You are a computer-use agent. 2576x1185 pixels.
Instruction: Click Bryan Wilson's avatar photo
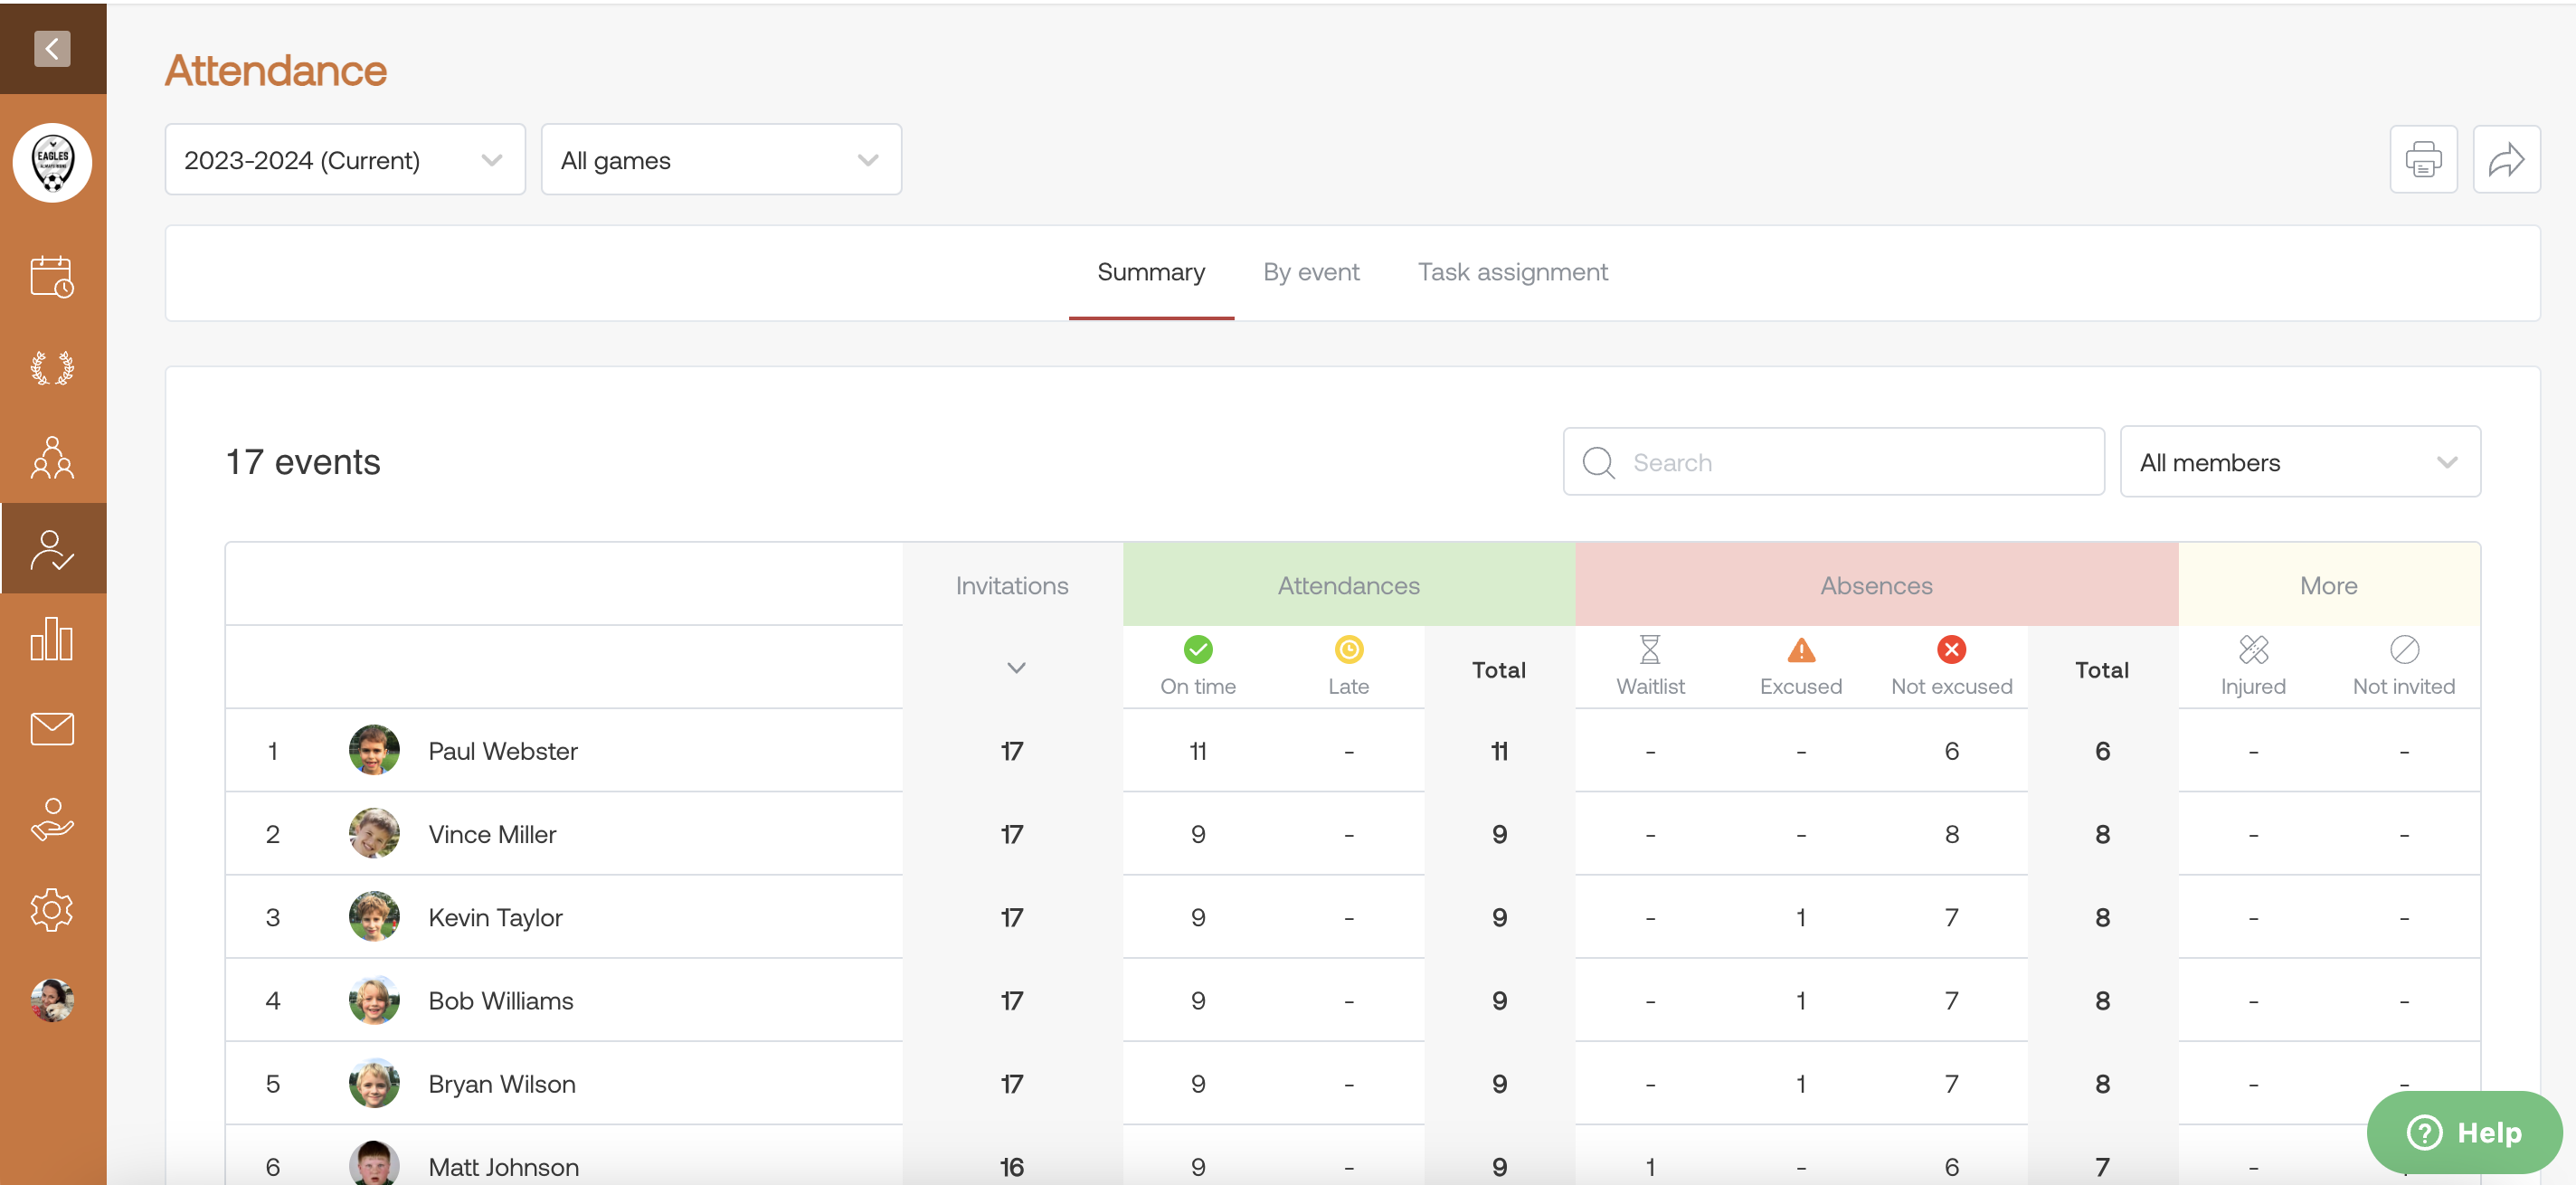tap(374, 1083)
